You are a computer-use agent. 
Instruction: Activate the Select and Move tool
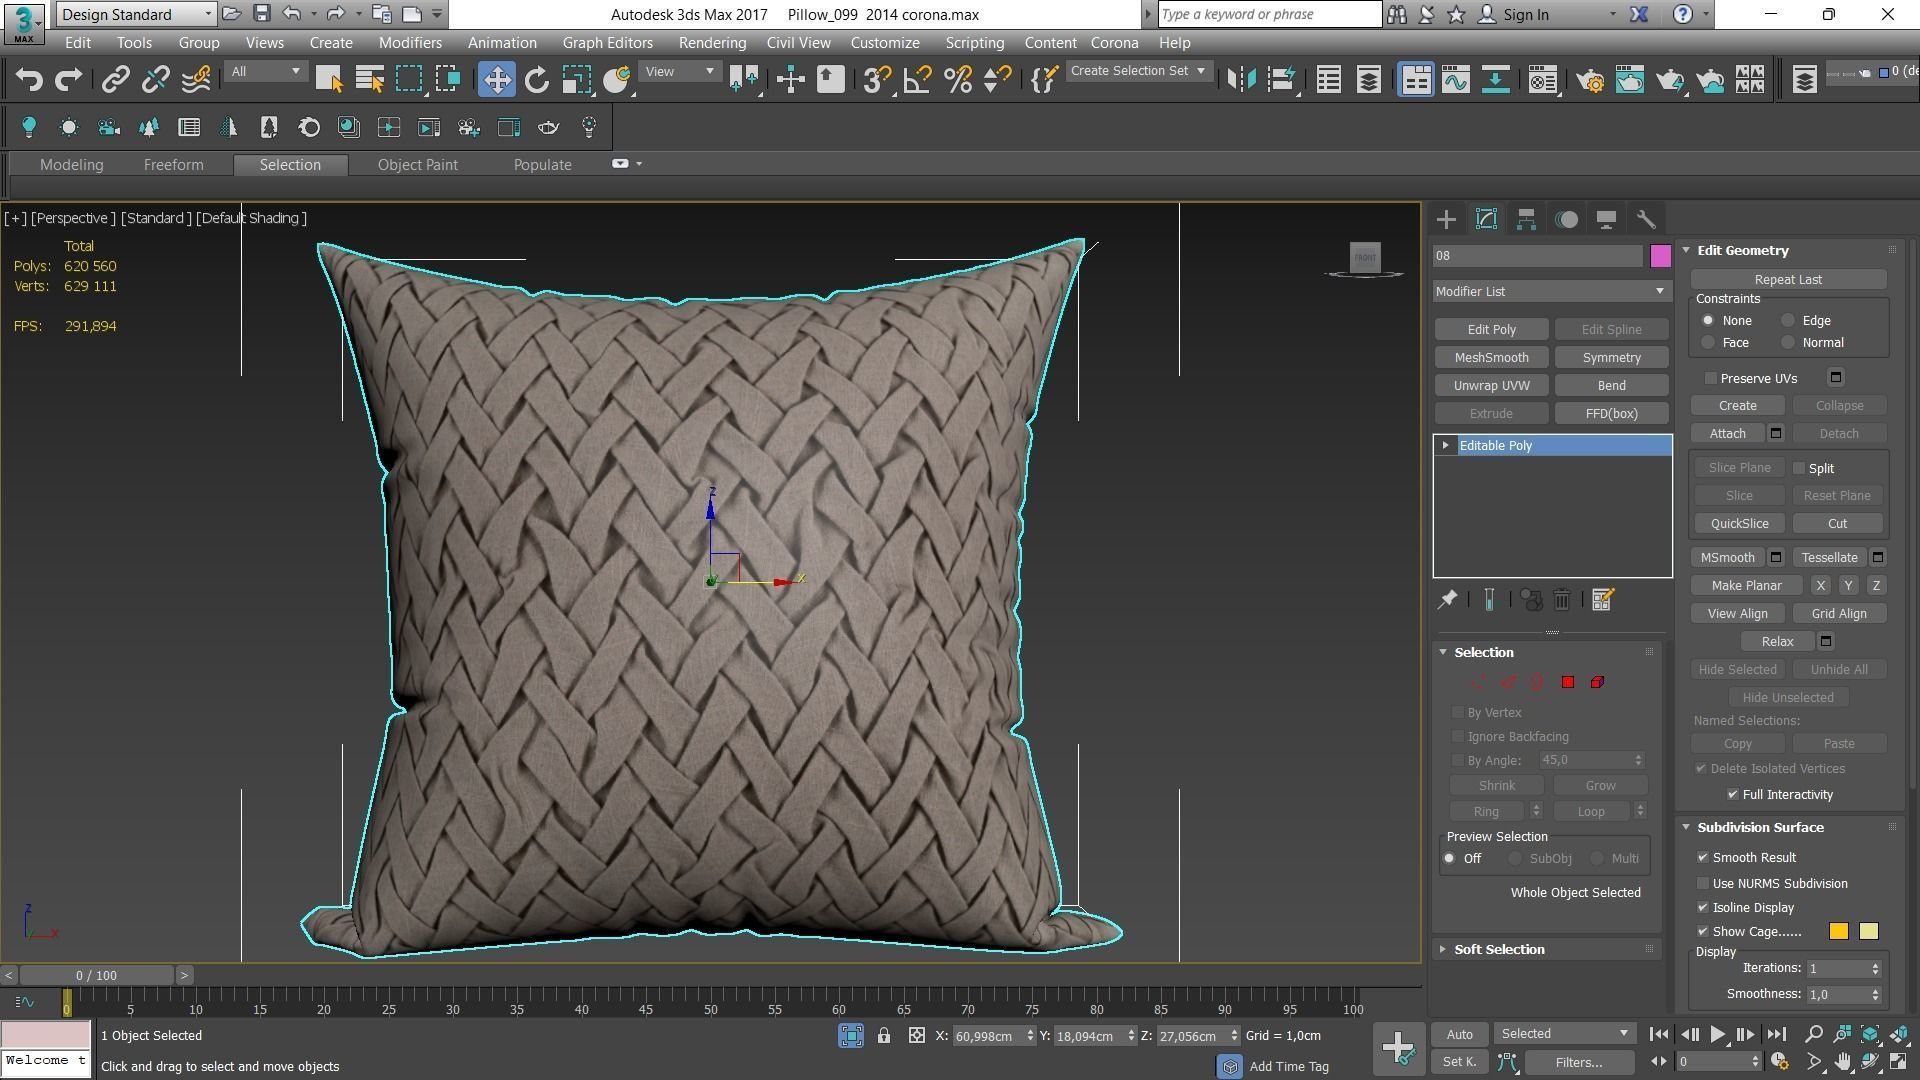[497, 80]
